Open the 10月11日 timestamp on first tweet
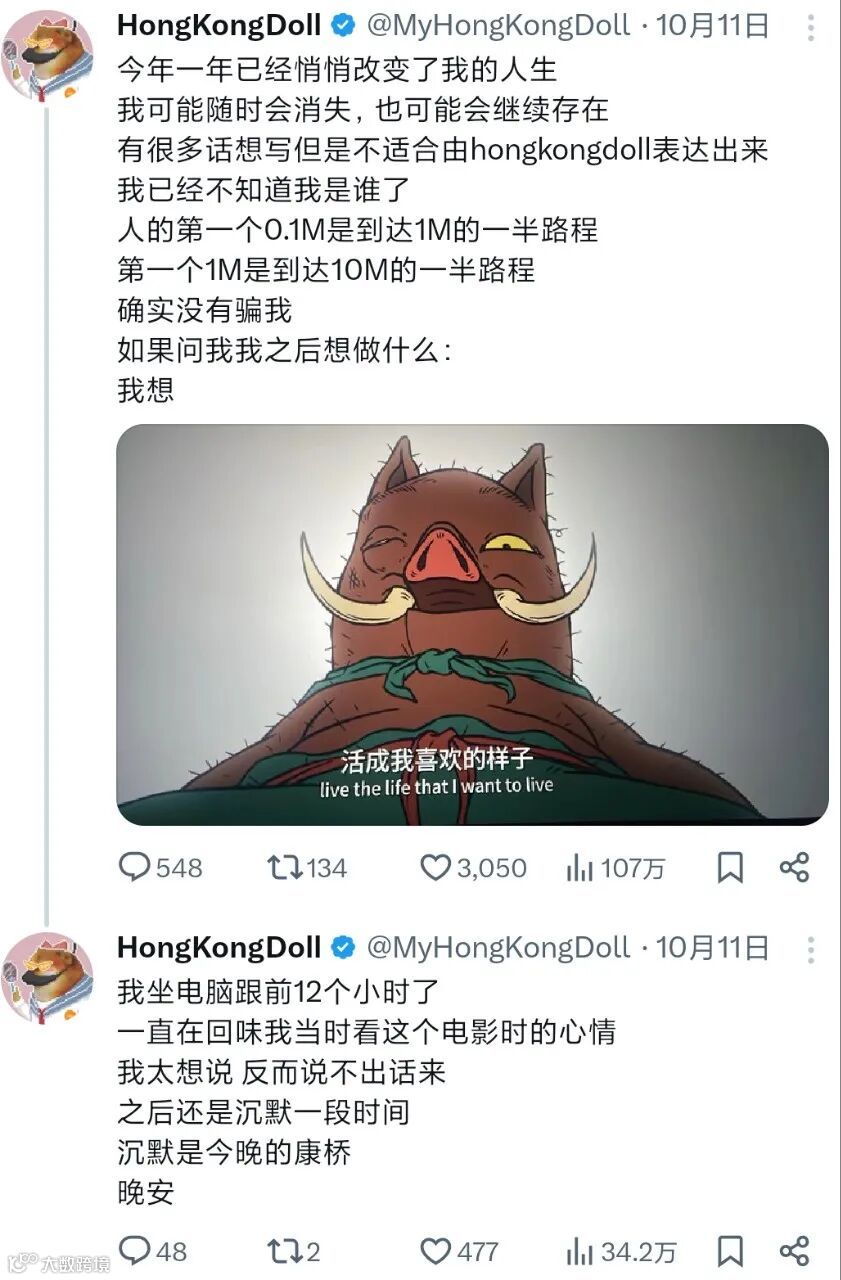The width and height of the screenshot is (841, 1280). (x=713, y=25)
